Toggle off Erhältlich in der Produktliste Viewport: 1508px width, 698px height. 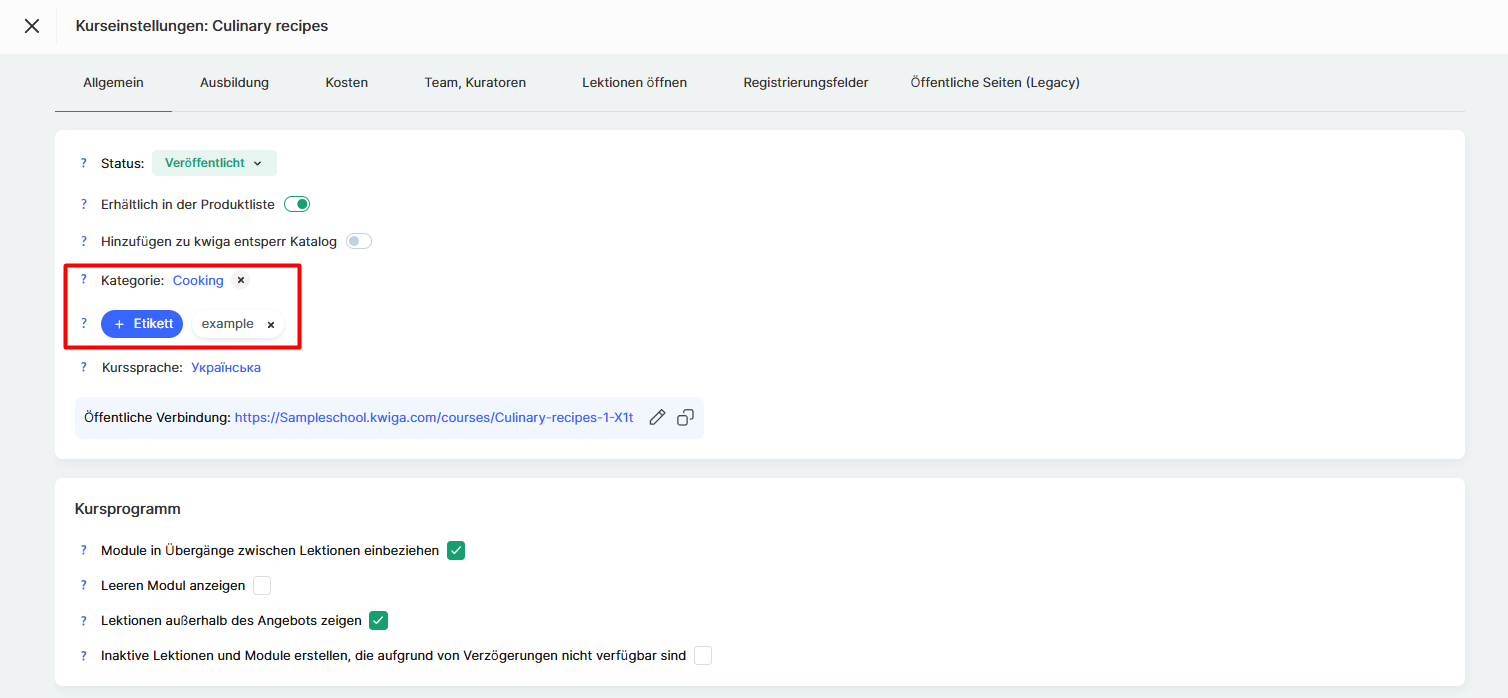click(297, 204)
